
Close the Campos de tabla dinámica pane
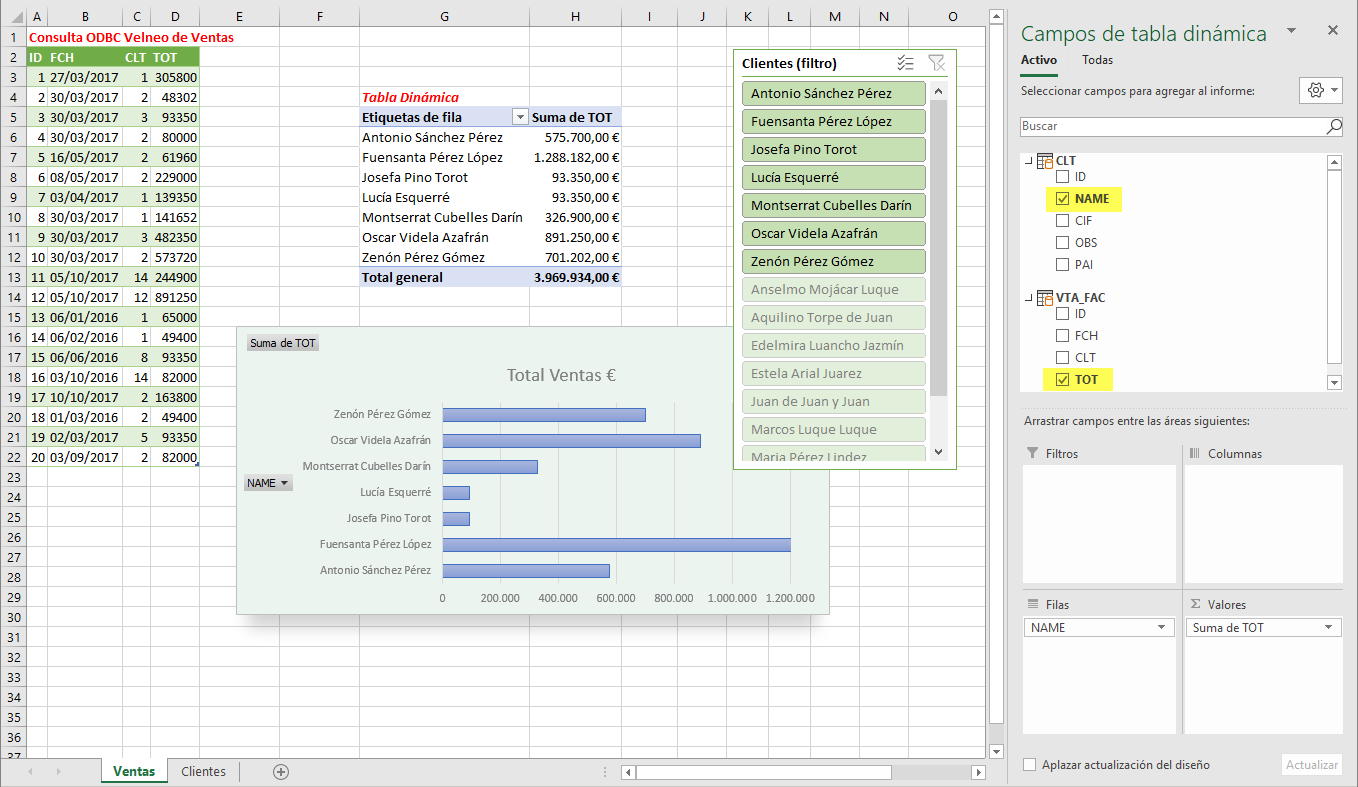click(x=1332, y=31)
